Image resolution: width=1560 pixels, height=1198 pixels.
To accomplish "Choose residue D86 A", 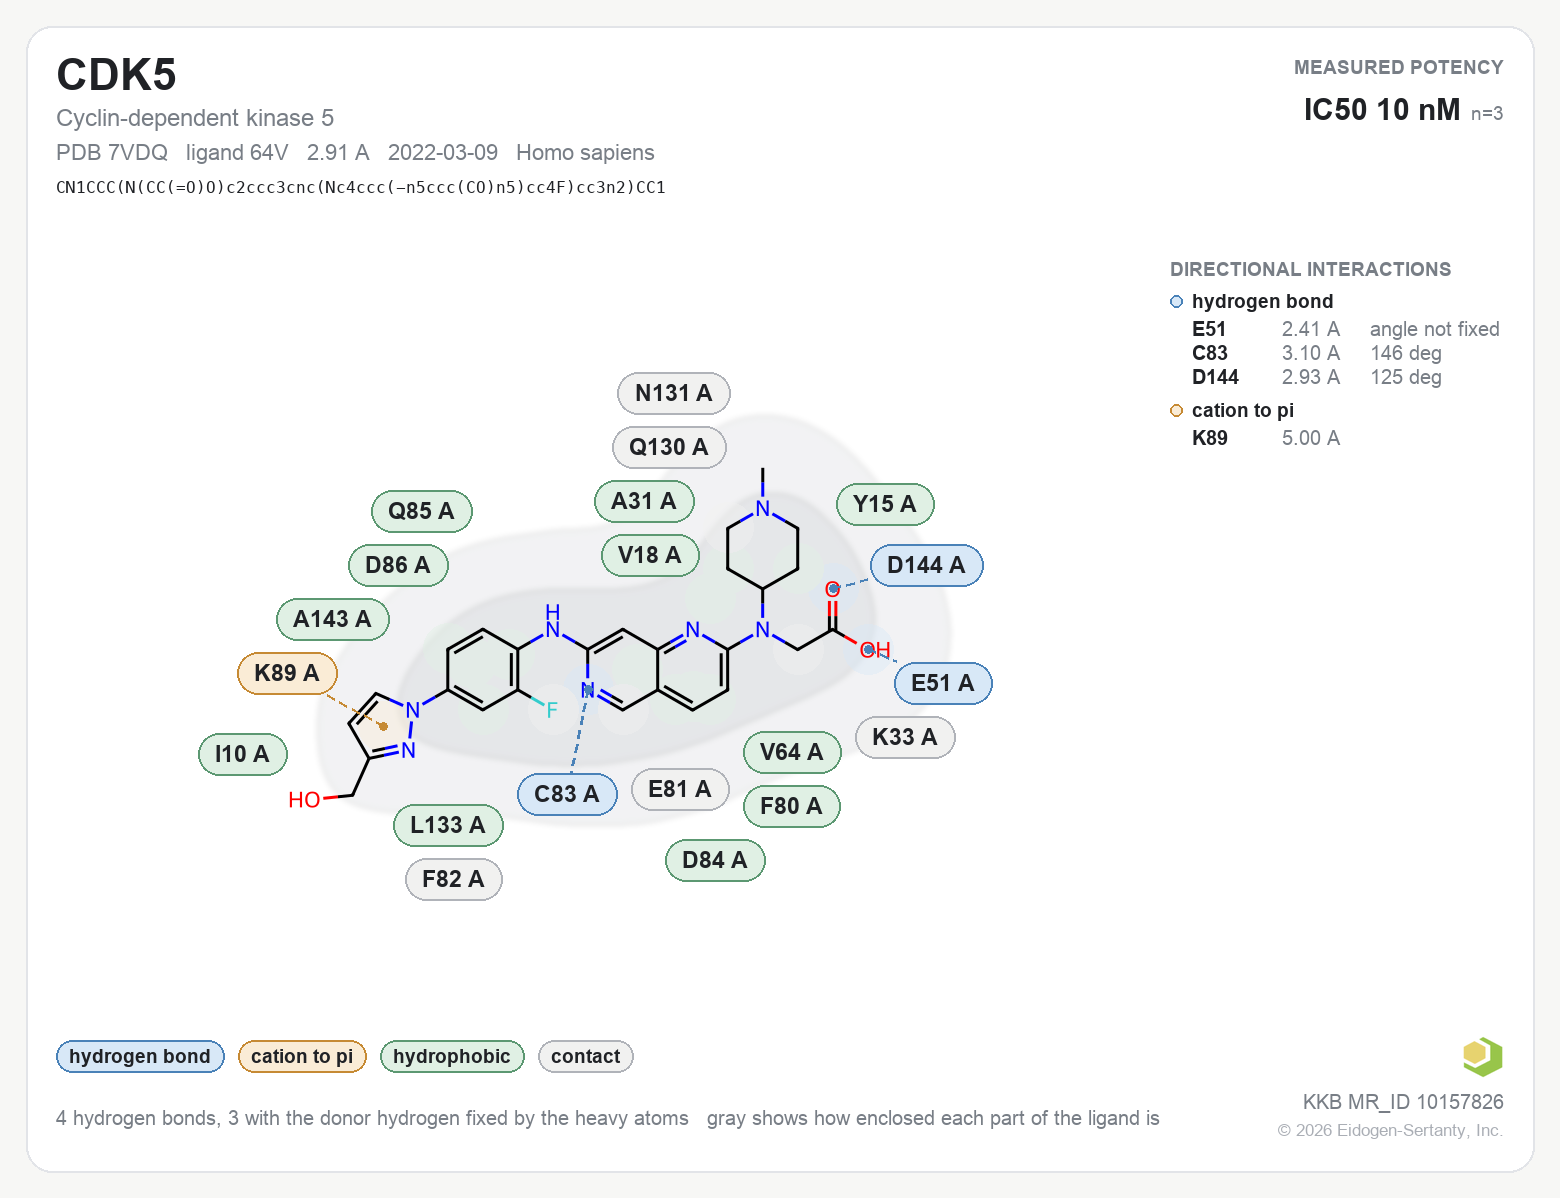I will 398,565.
